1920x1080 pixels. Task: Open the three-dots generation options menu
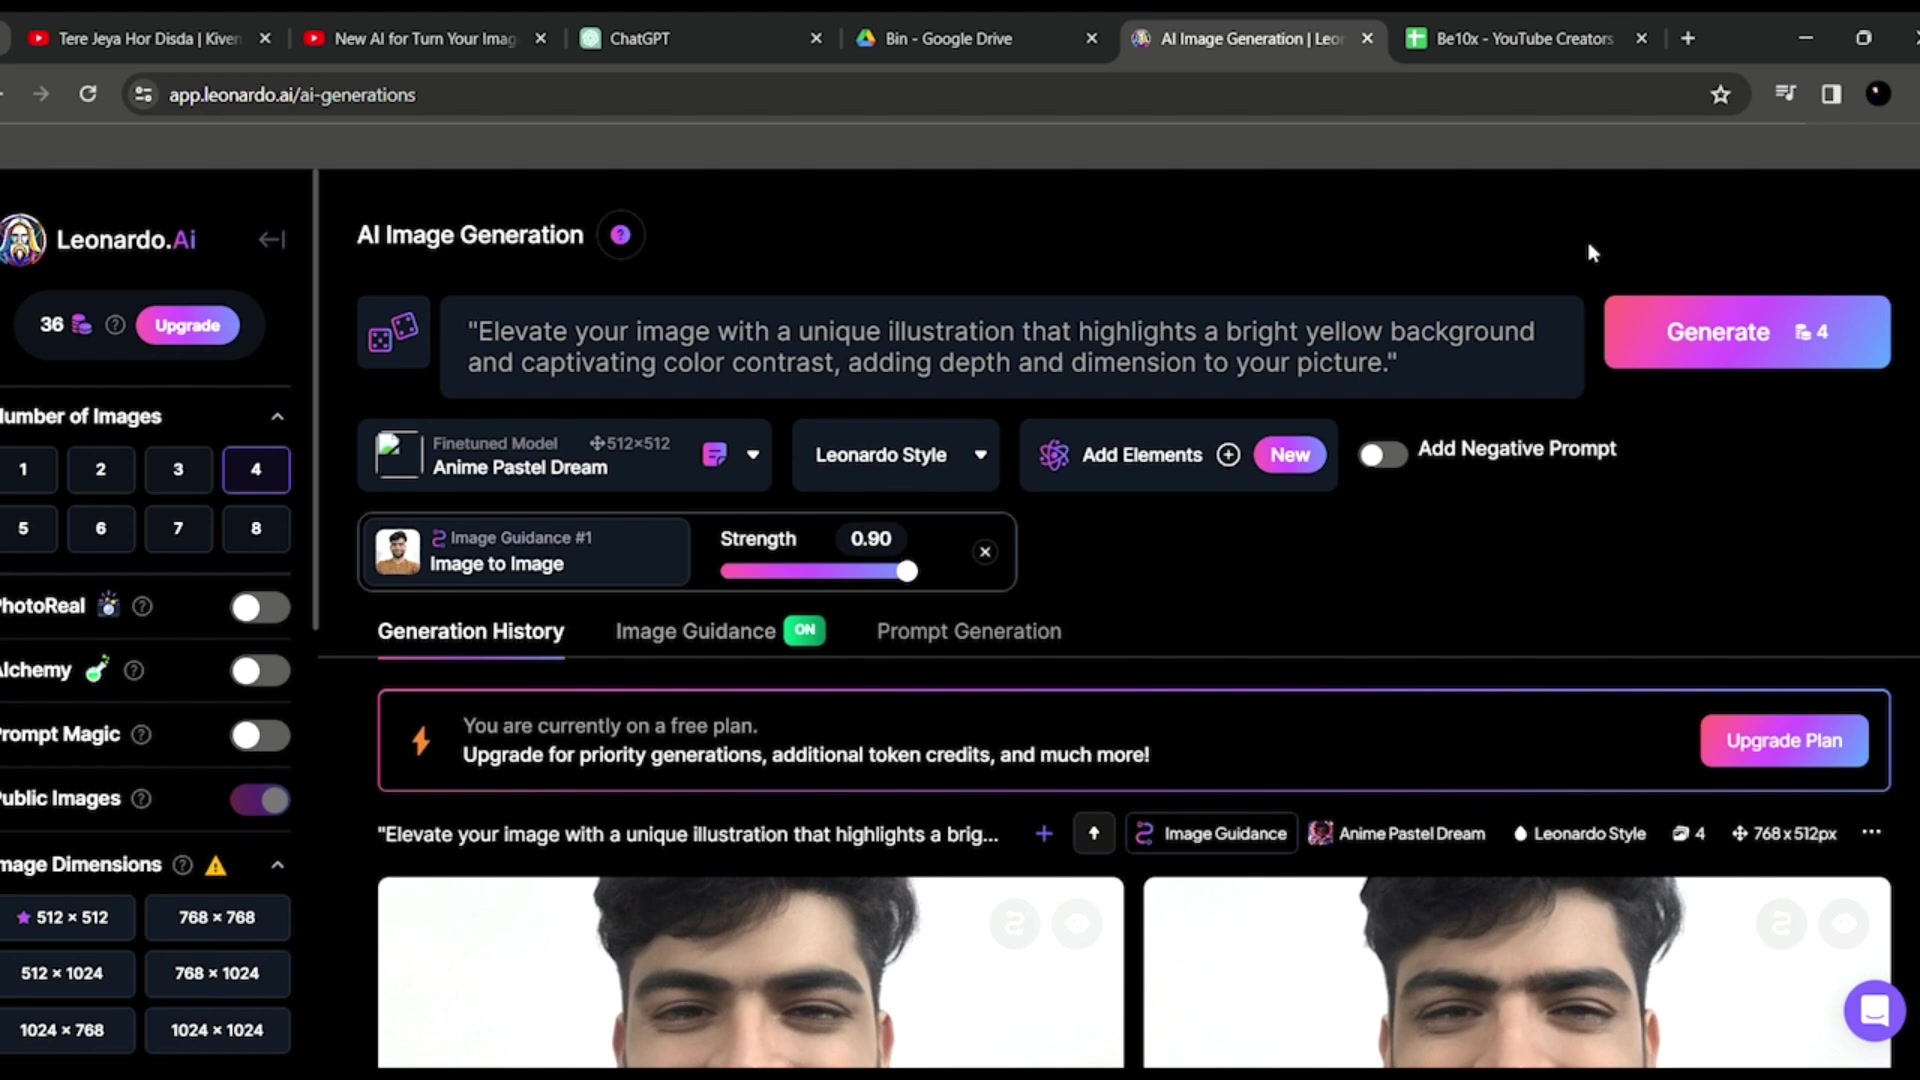coord(1871,832)
